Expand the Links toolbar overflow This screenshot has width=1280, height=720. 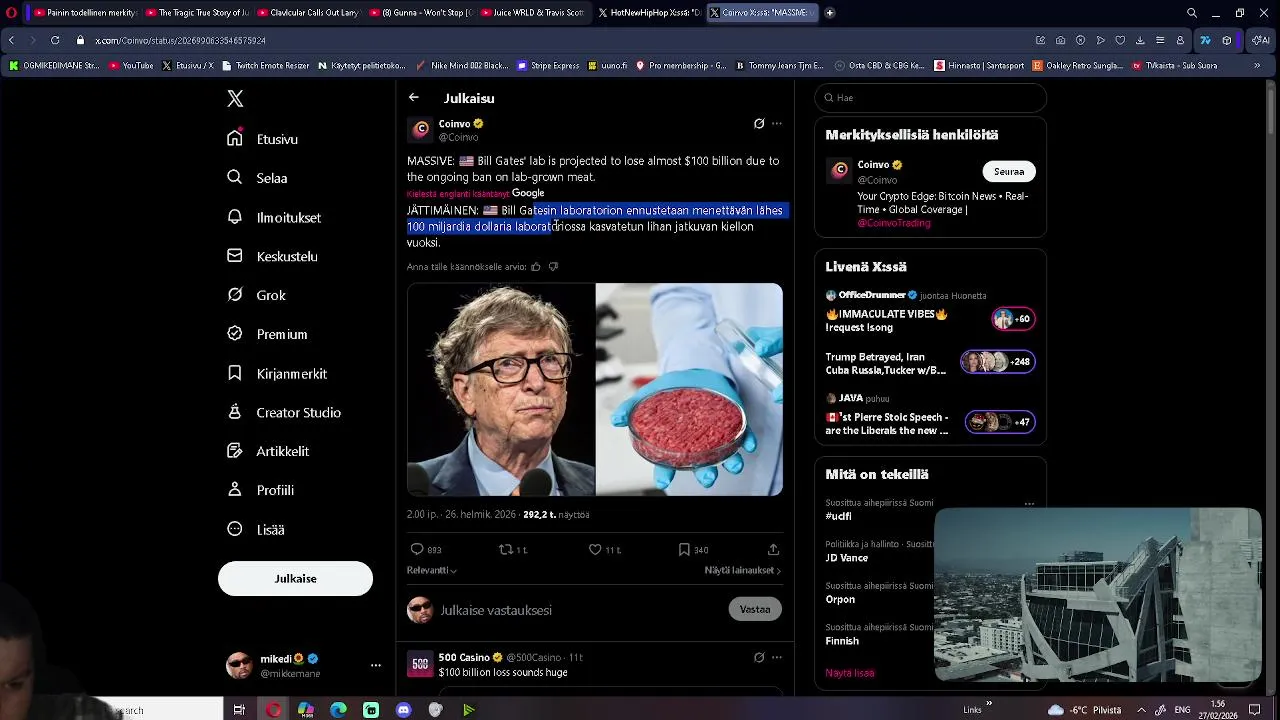pos(989,704)
